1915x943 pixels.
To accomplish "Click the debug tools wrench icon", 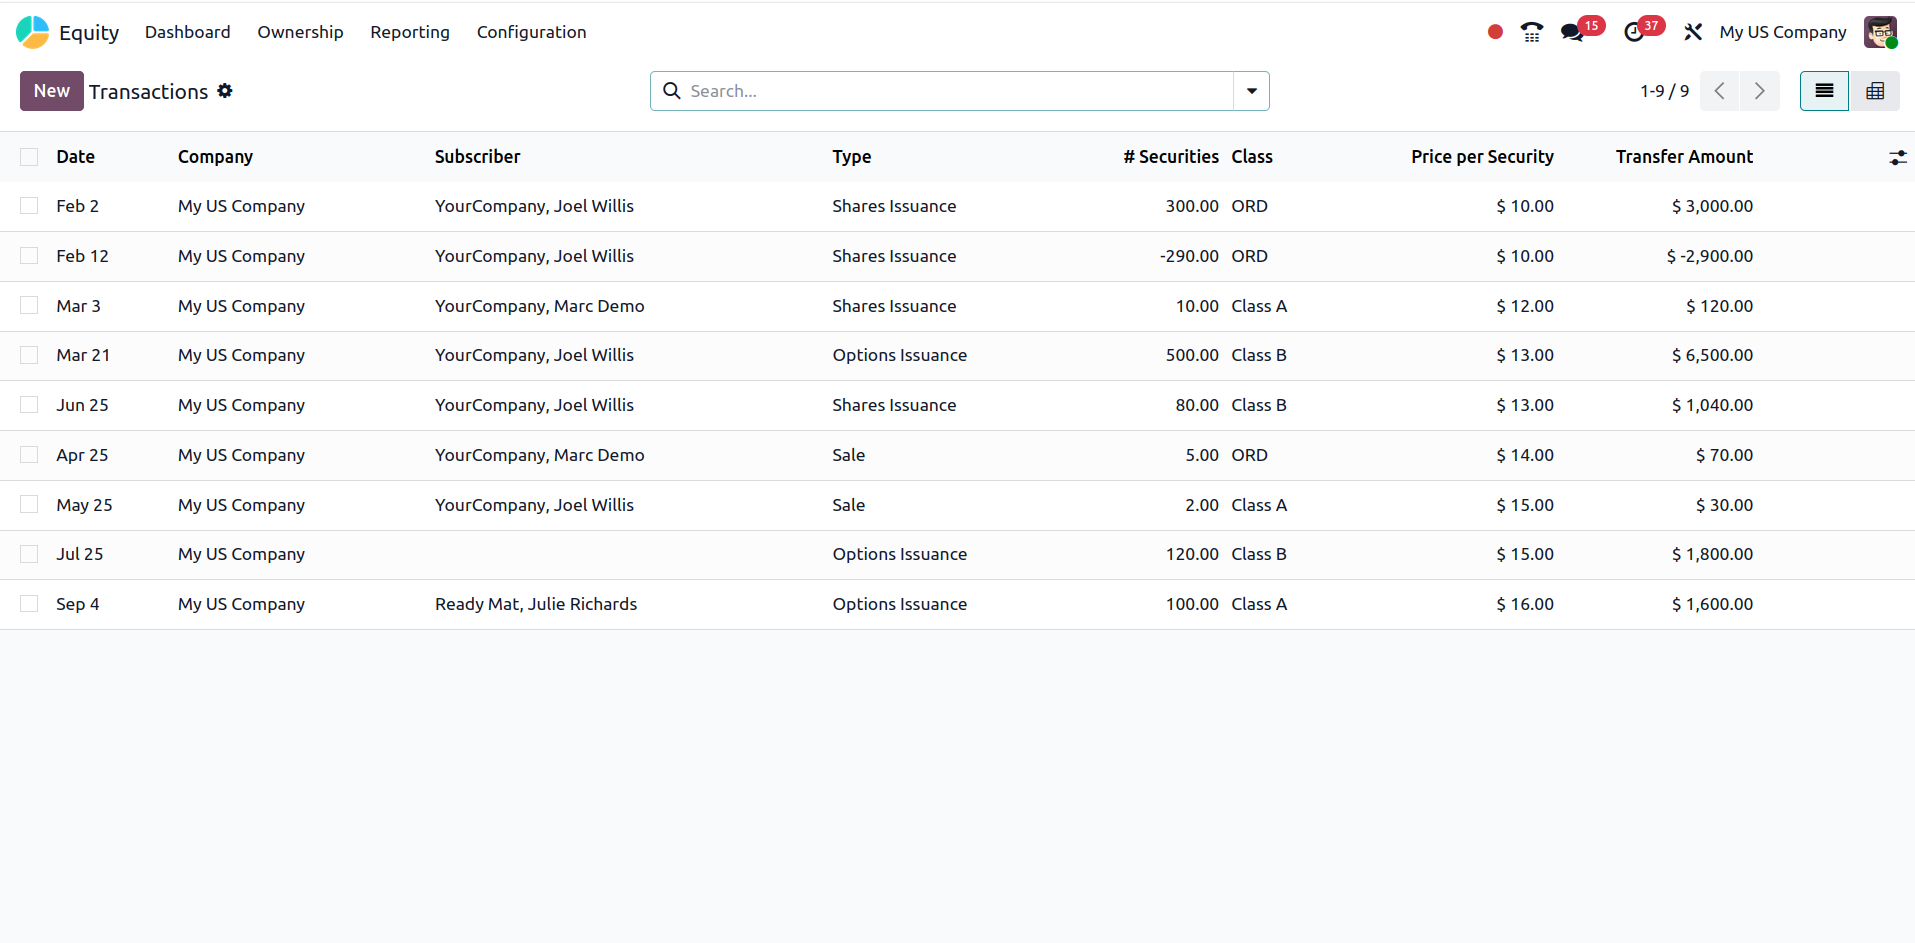I will (x=1692, y=32).
